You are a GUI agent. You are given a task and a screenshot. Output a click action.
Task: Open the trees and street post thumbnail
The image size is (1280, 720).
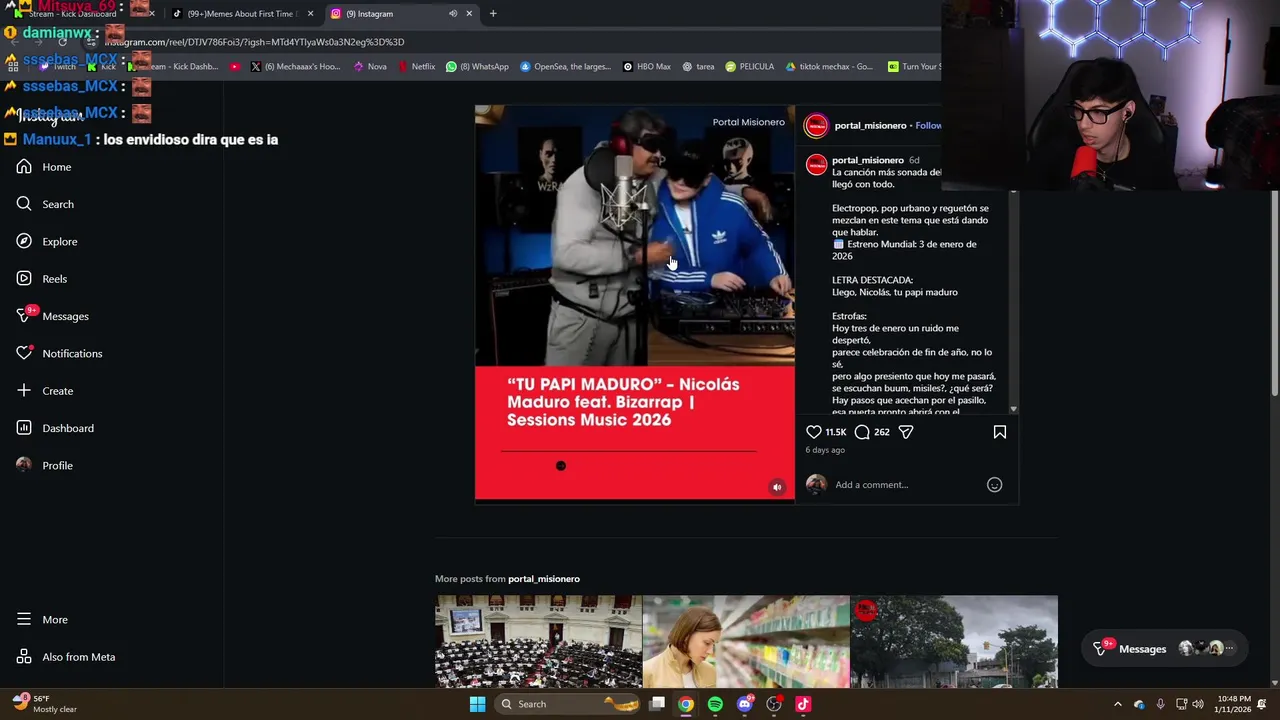click(x=954, y=642)
